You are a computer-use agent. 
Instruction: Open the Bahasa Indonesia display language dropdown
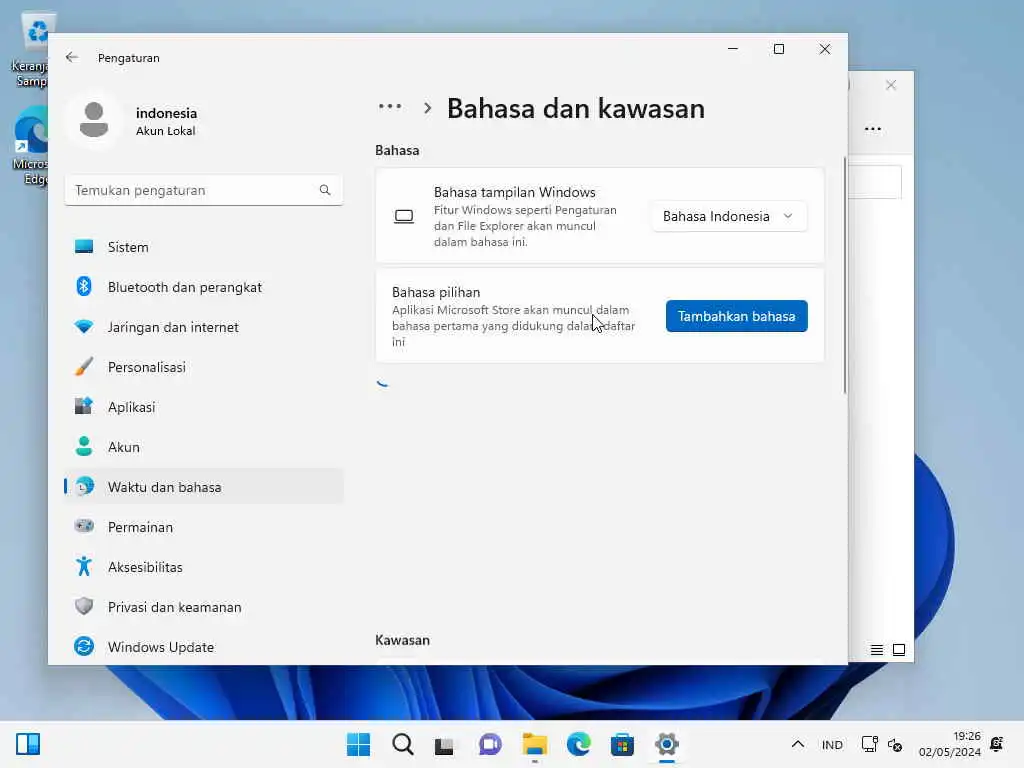coord(729,216)
